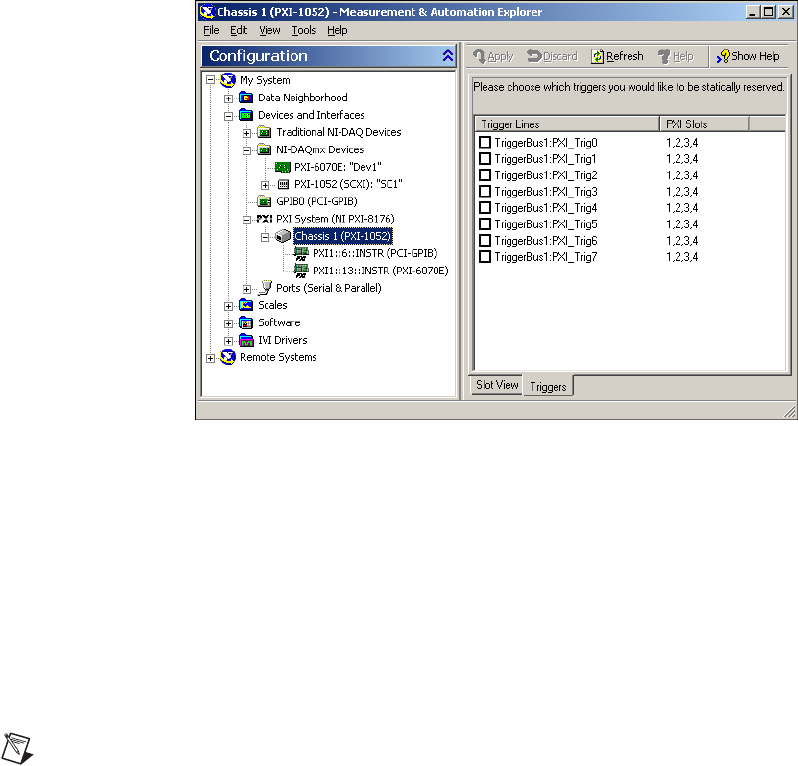Grab the window resize grip corner
This screenshot has width=798, height=766.
(789, 412)
